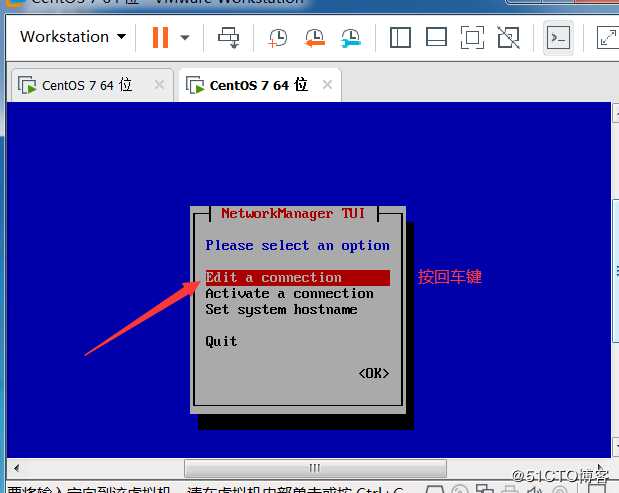Click the stretch guest display icon
Image resolution: width=619 pixels, height=493 pixels.
point(607,37)
